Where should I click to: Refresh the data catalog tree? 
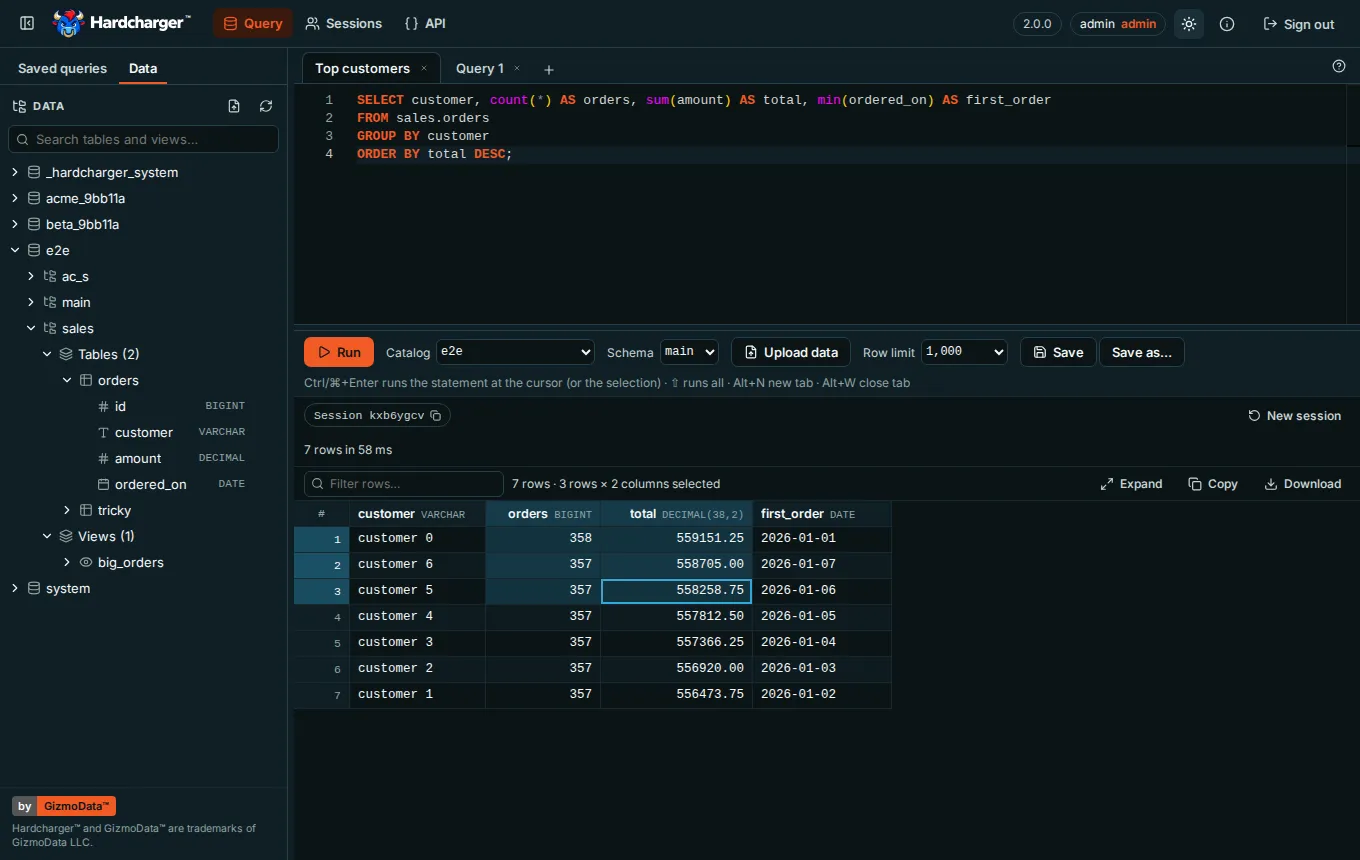tap(266, 106)
